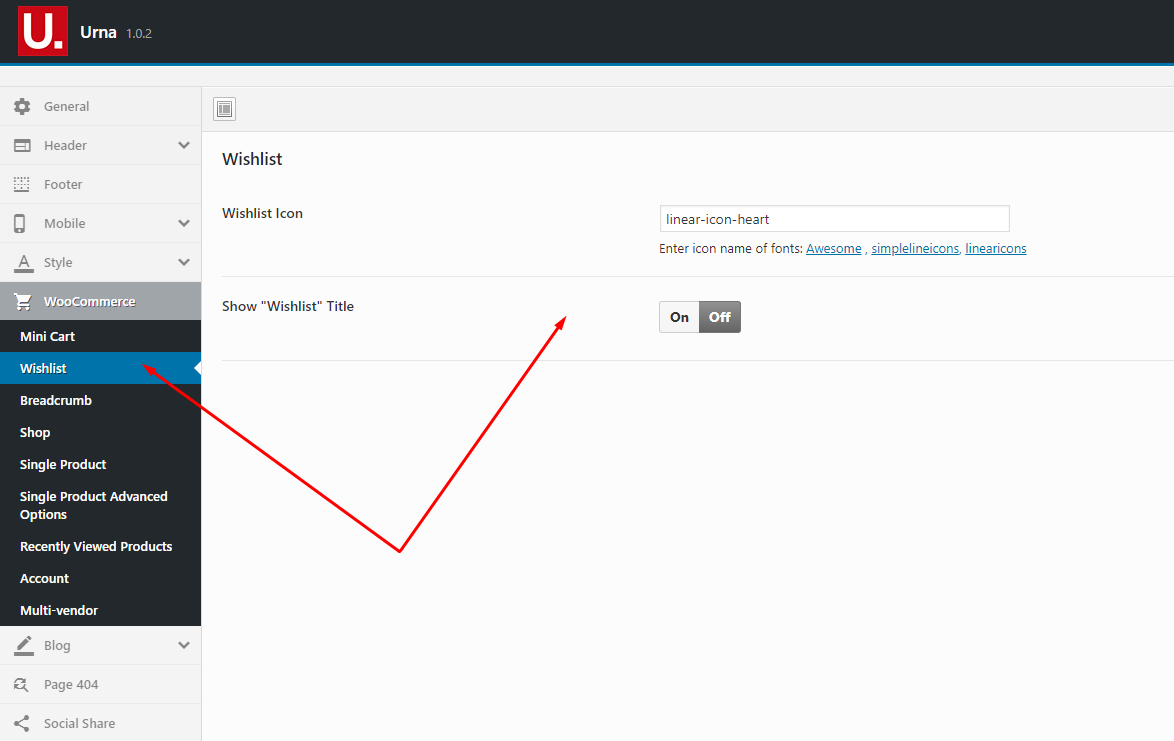Click the Blog pencil icon
Image resolution: width=1174 pixels, height=741 pixels.
point(24,645)
